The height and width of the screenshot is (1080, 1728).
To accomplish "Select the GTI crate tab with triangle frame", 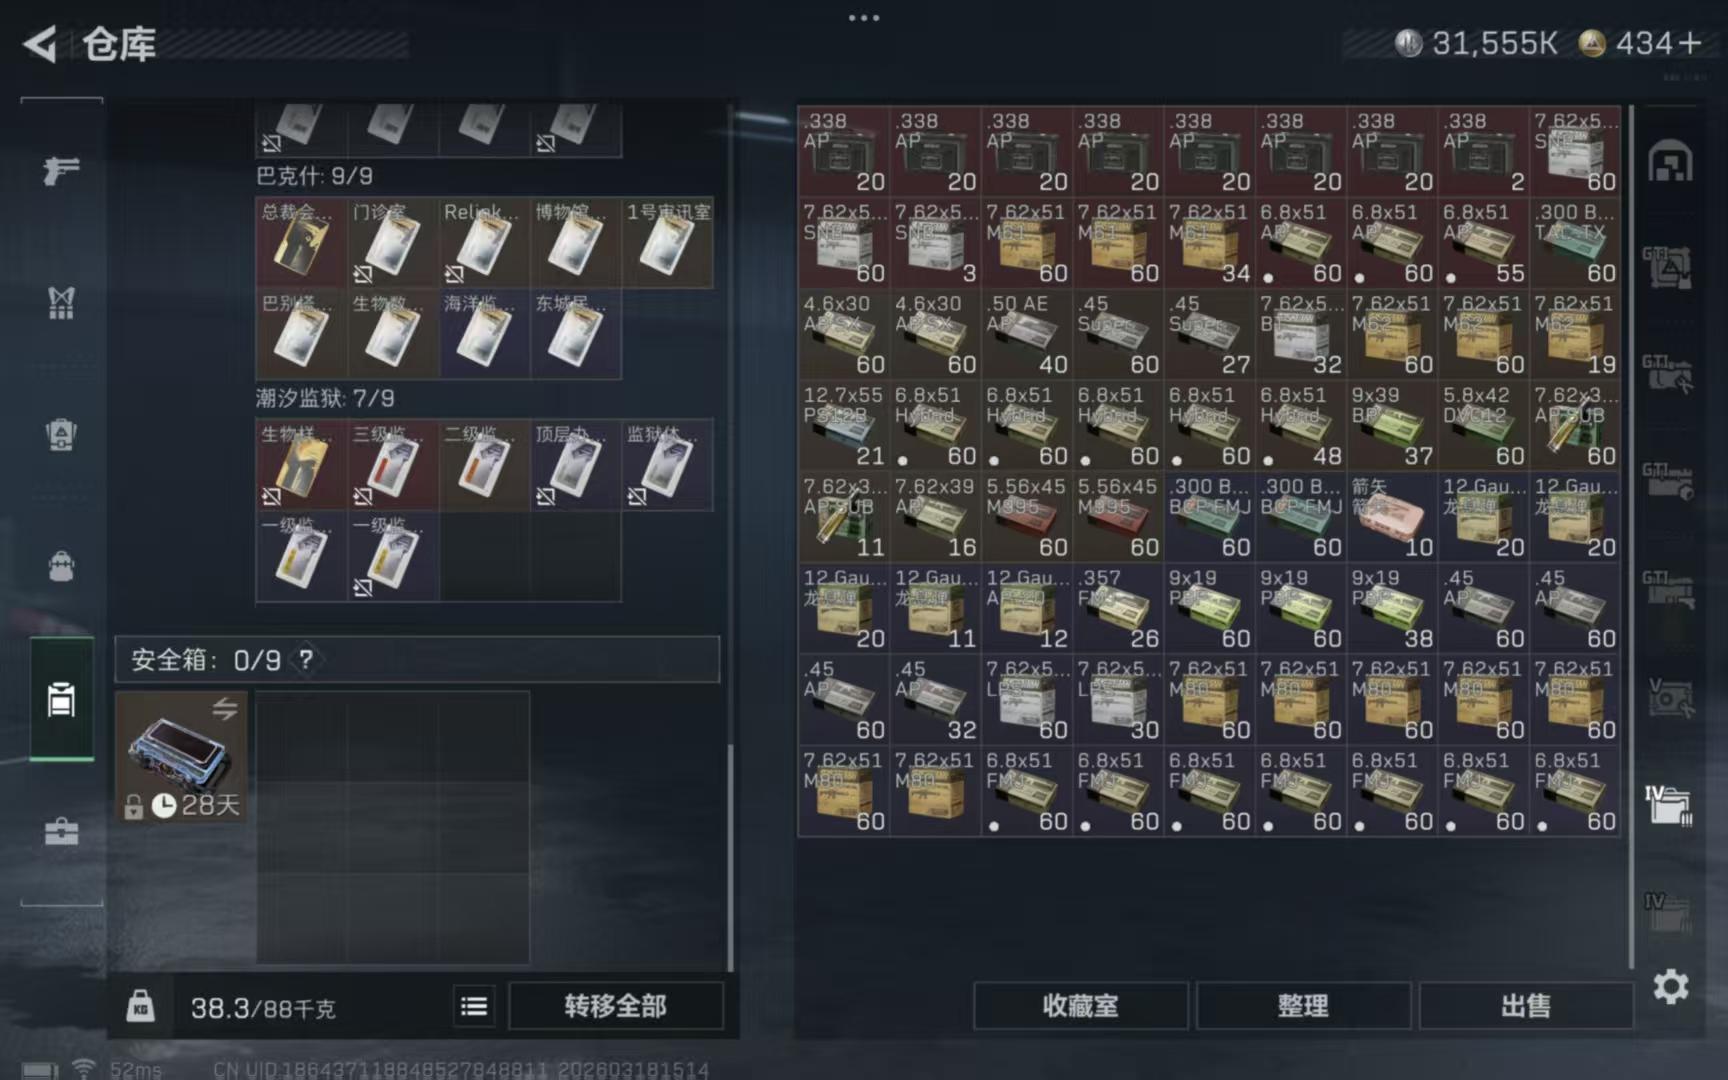I will [x=1667, y=267].
